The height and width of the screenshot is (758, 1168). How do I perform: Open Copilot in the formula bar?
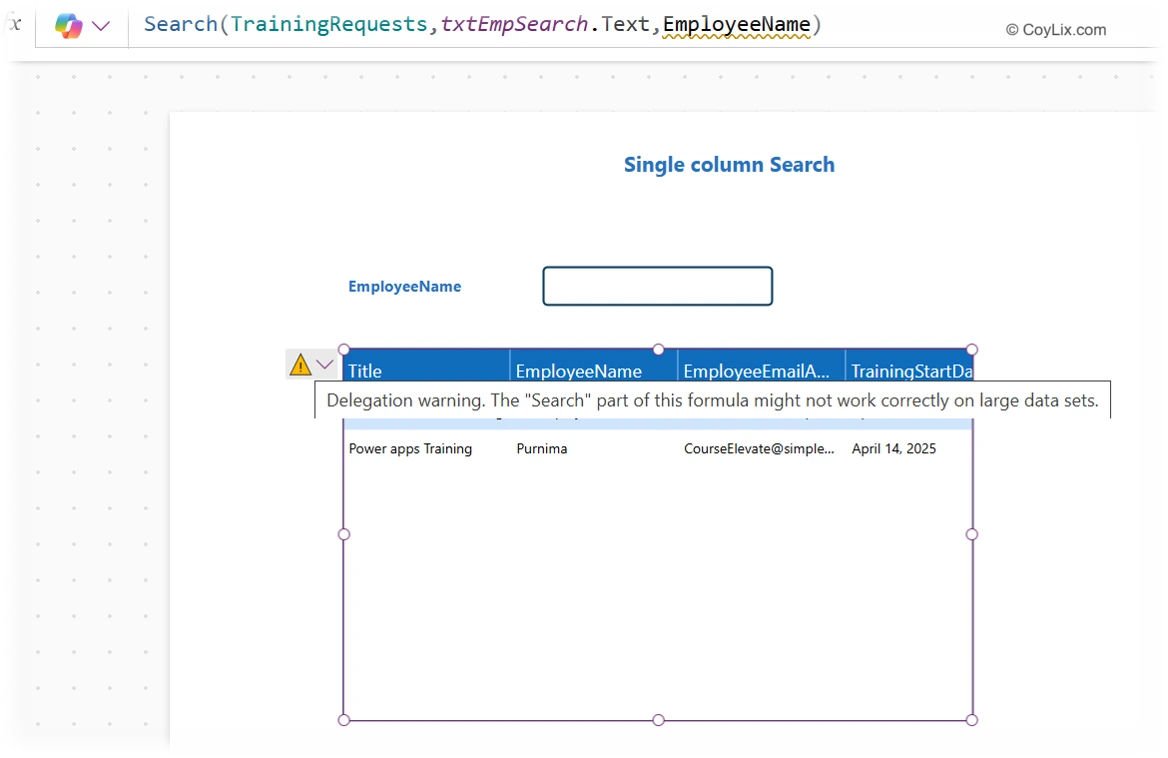68,25
